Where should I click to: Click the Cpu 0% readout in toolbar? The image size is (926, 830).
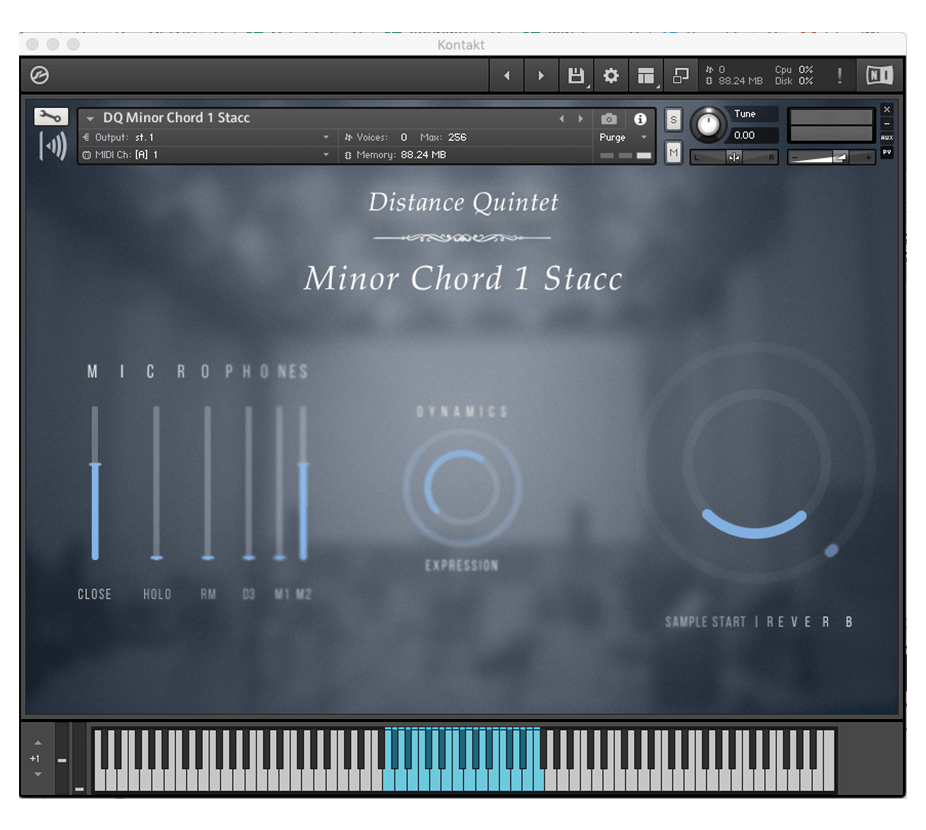click(794, 70)
